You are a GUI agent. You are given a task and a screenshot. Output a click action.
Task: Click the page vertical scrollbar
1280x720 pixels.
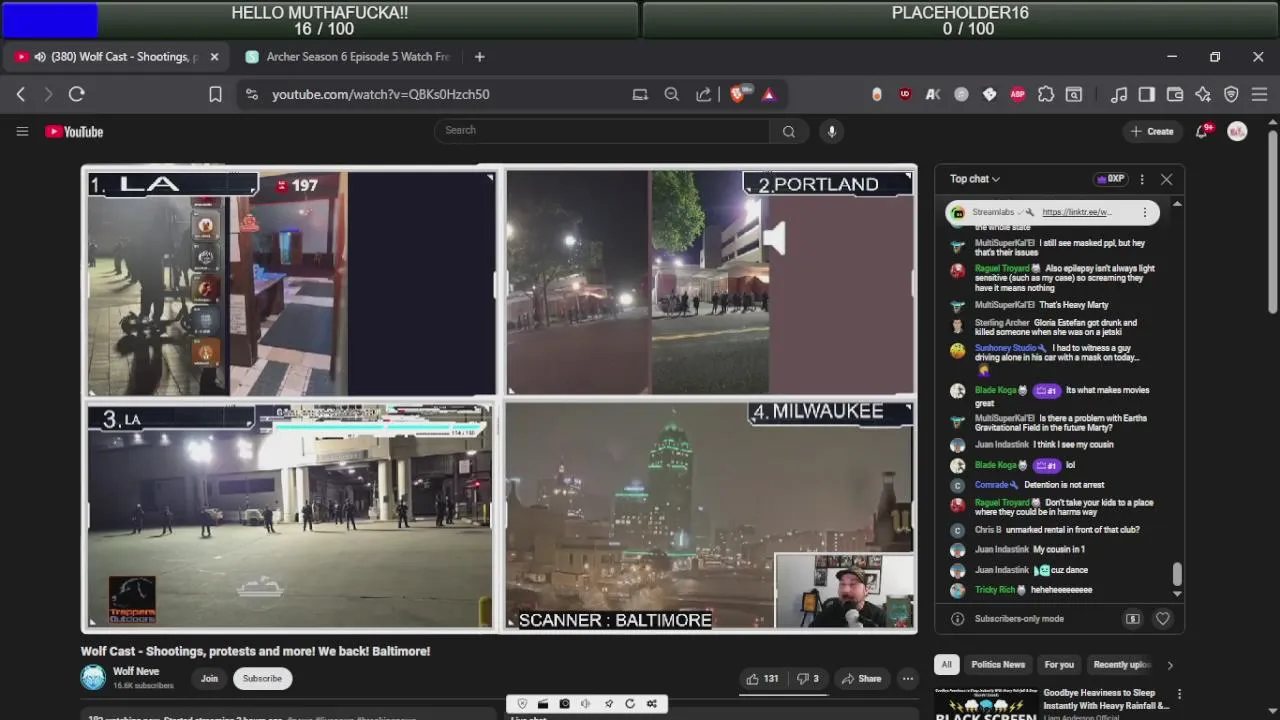point(1273,222)
